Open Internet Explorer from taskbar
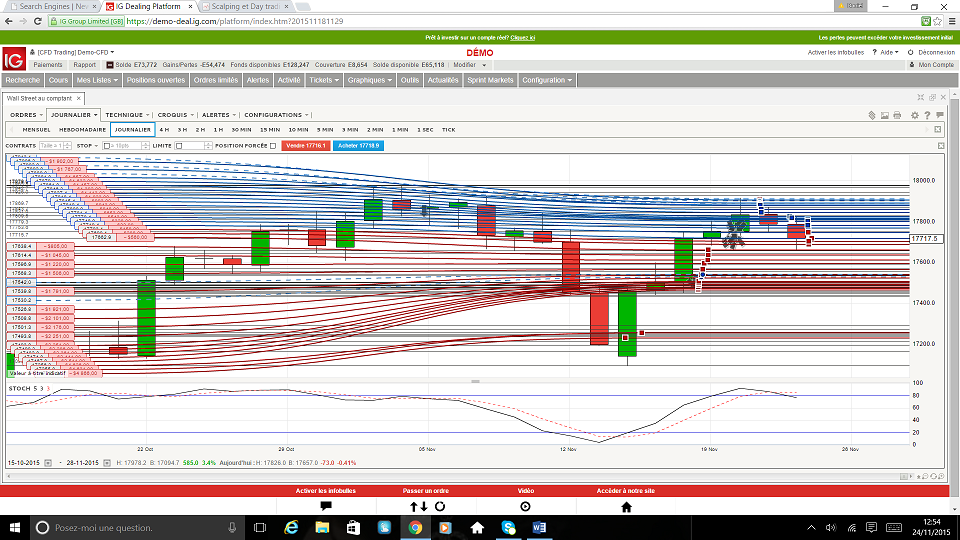The width and height of the screenshot is (960, 540). (x=291, y=527)
